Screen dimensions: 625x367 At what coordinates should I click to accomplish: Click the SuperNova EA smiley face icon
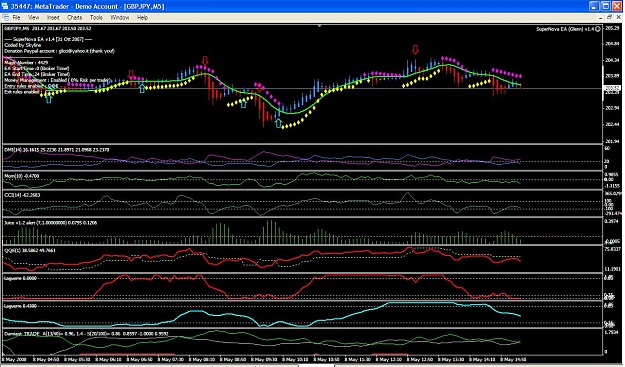coord(598,29)
